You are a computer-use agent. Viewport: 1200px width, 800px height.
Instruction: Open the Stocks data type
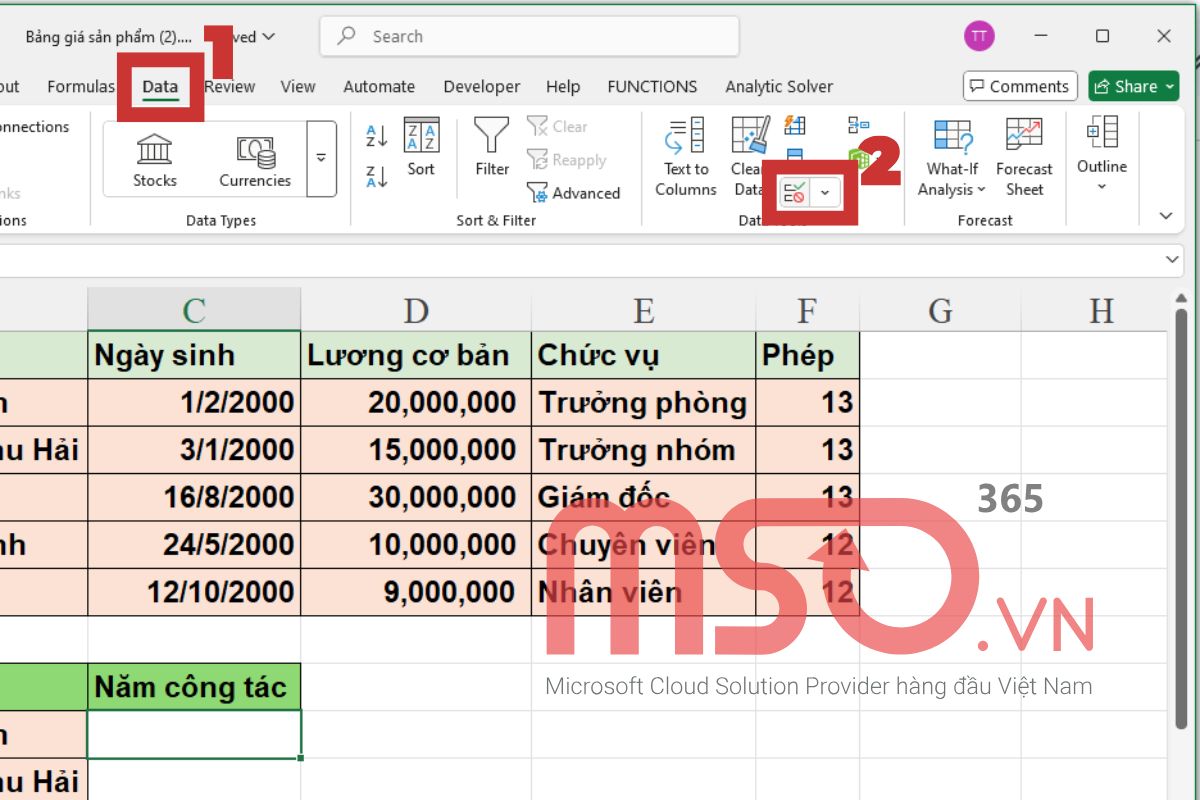155,161
